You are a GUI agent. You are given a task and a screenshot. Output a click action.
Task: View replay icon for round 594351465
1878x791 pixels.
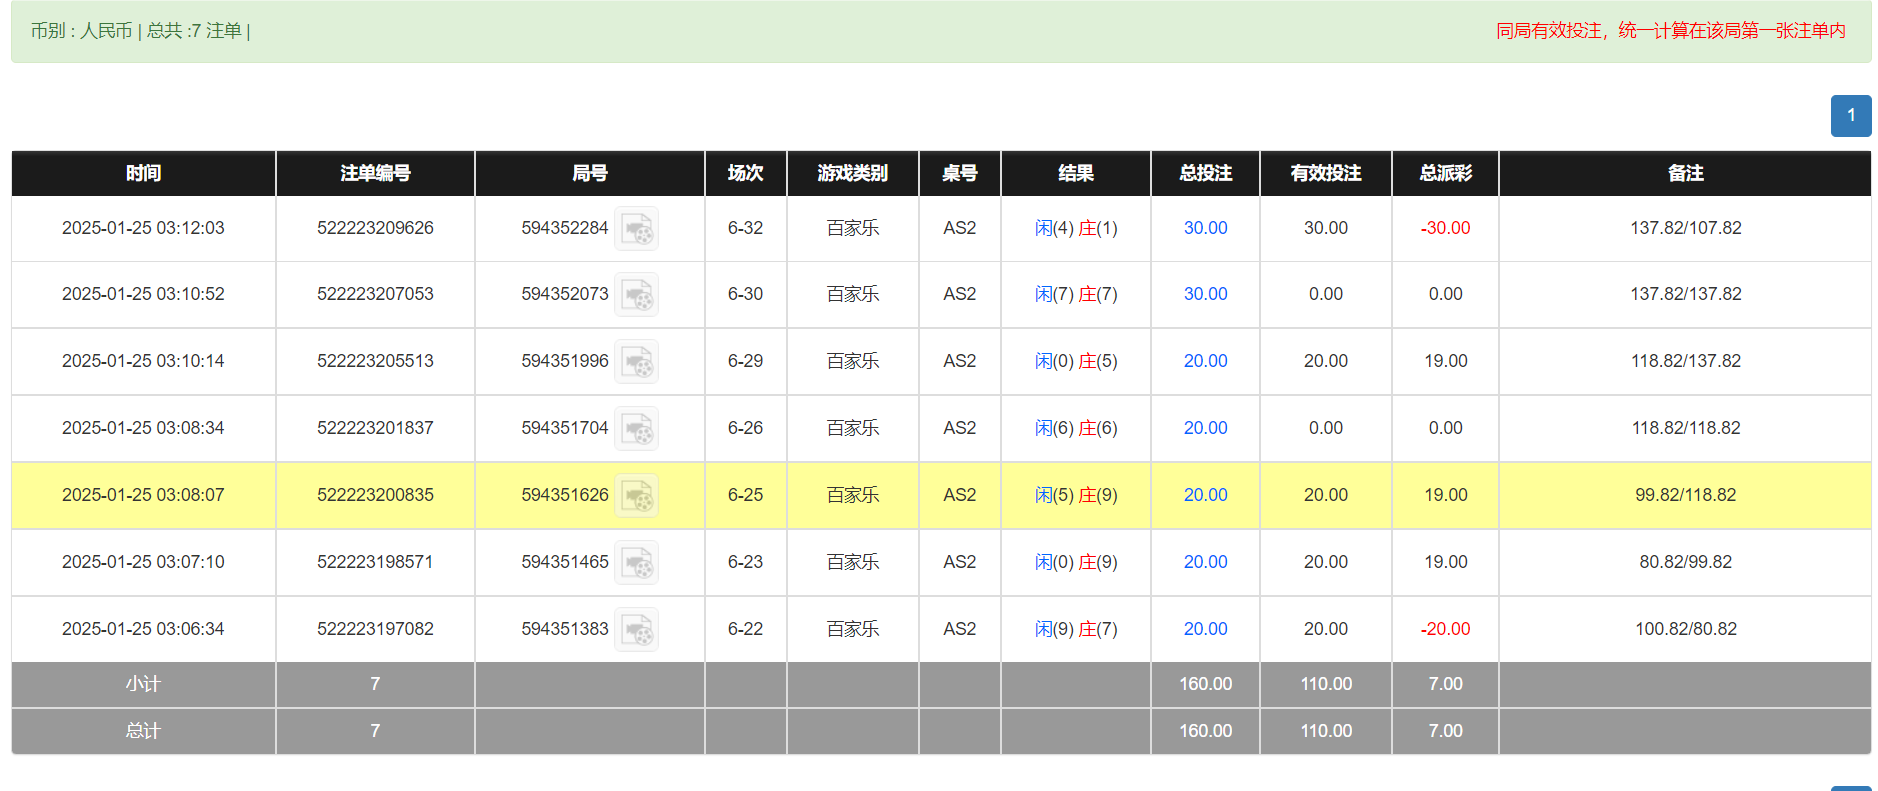(x=636, y=563)
